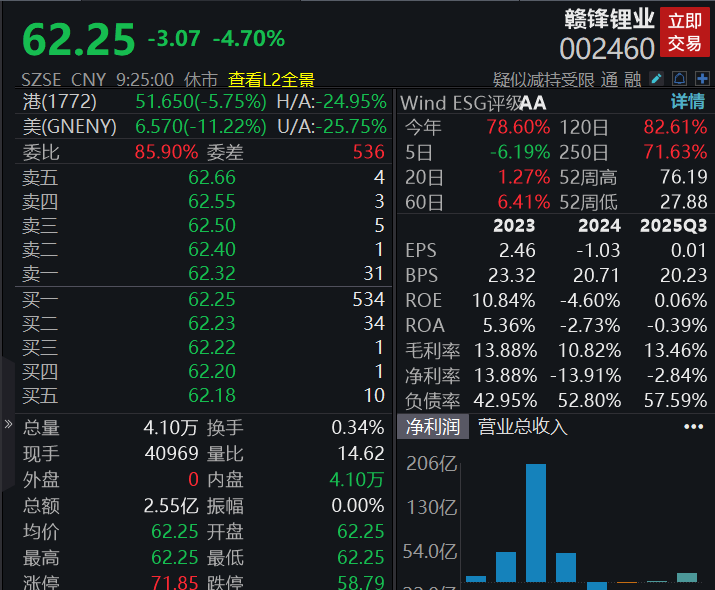This screenshot has height=590, width=715.
Task: Click the 通 stock connect tag
Action: click(609, 79)
